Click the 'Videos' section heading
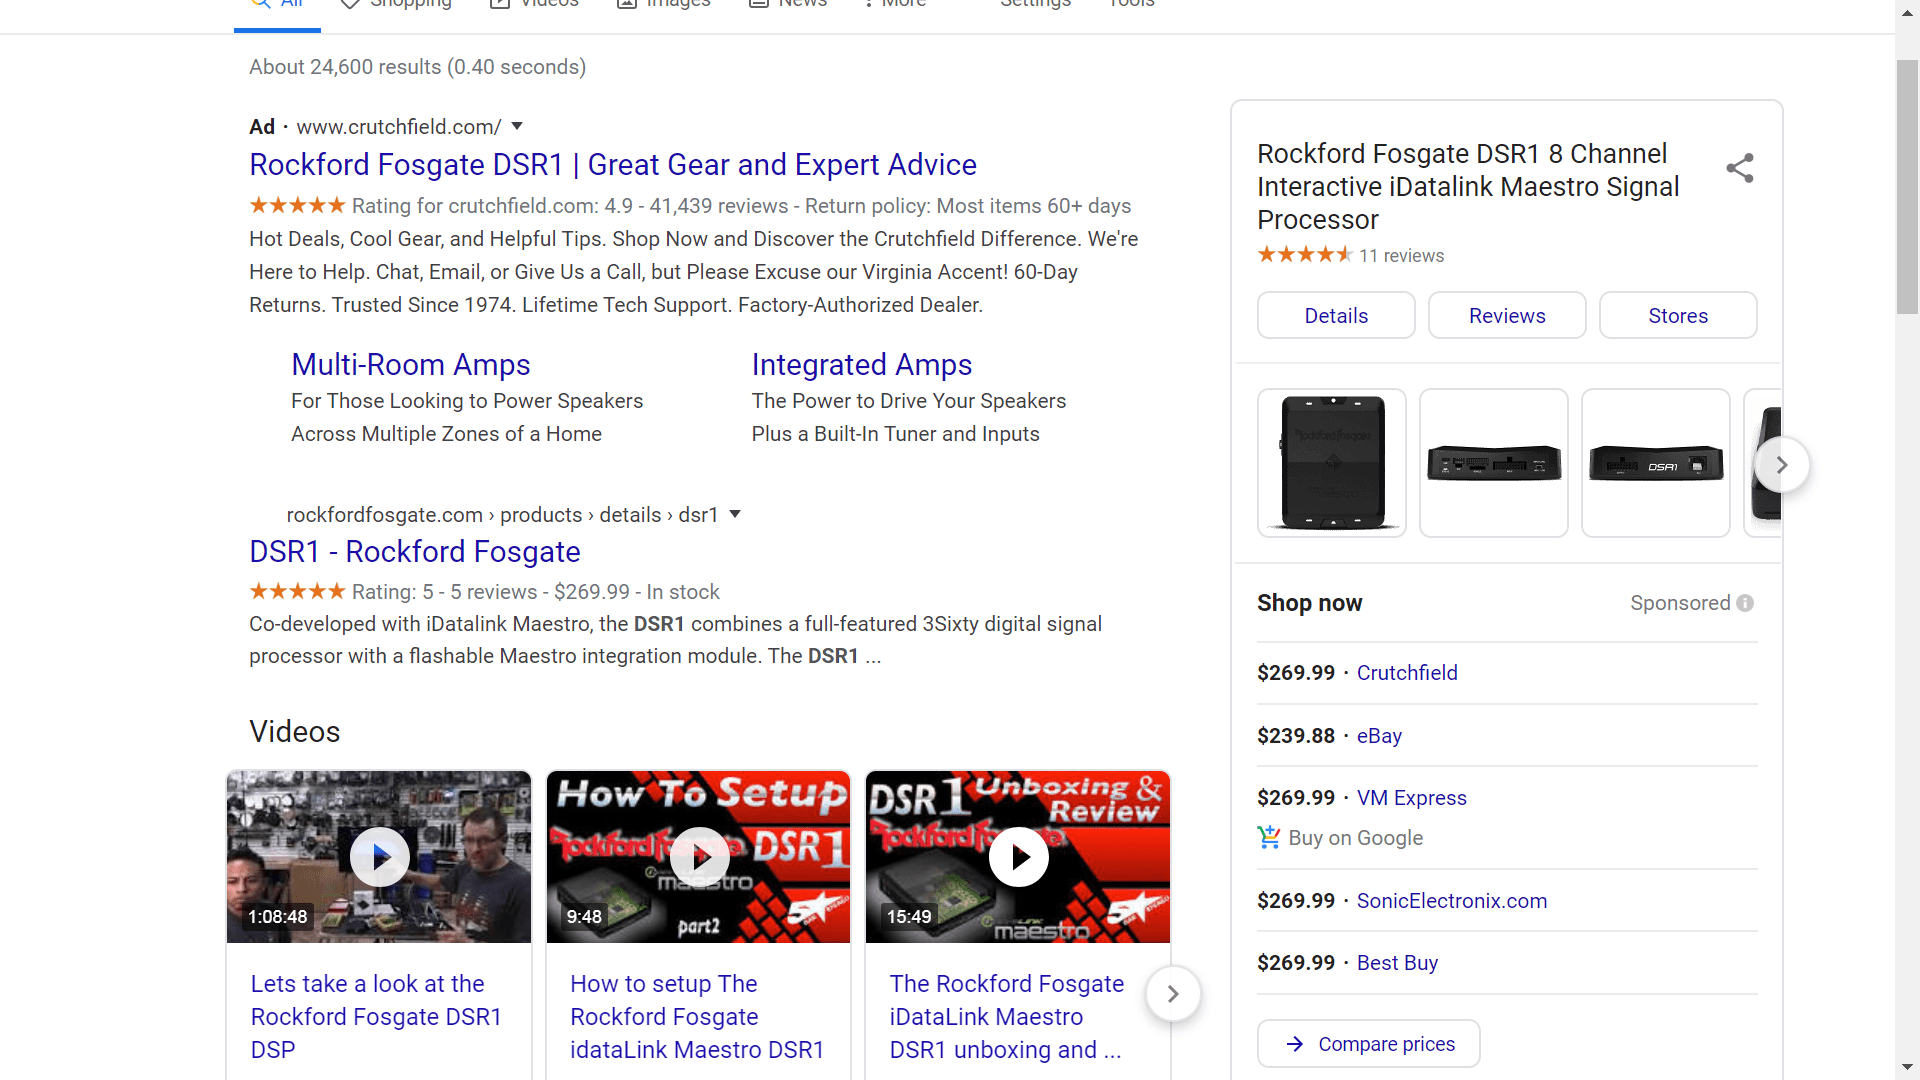The width and height of the screenshot is (1920, 1080). point(295,732)
